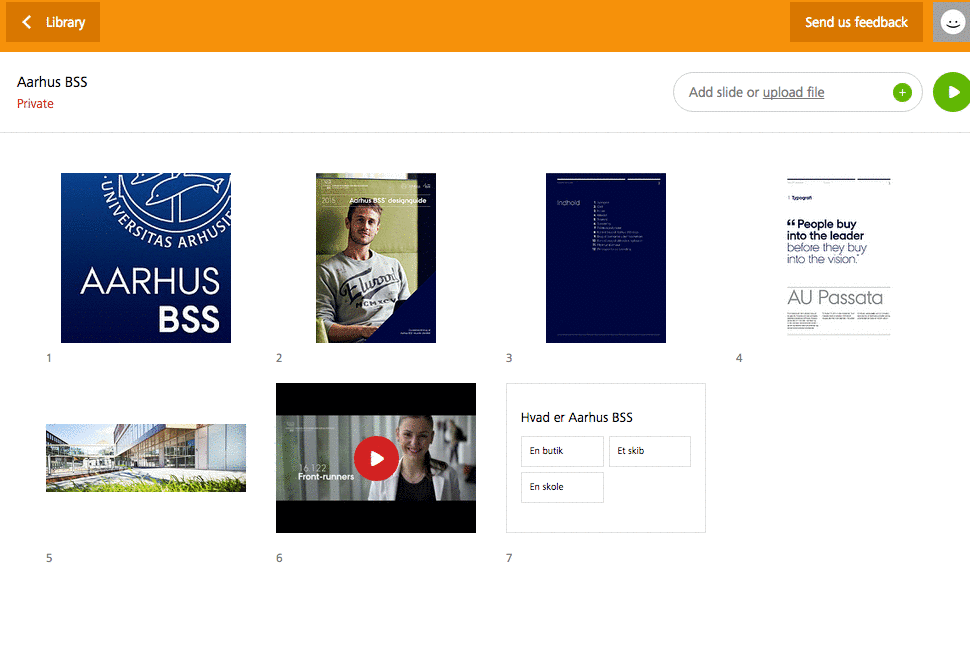The image size is (970, 664).
Task: Open the smiley face user menu
Action: [x=952, y=22]
